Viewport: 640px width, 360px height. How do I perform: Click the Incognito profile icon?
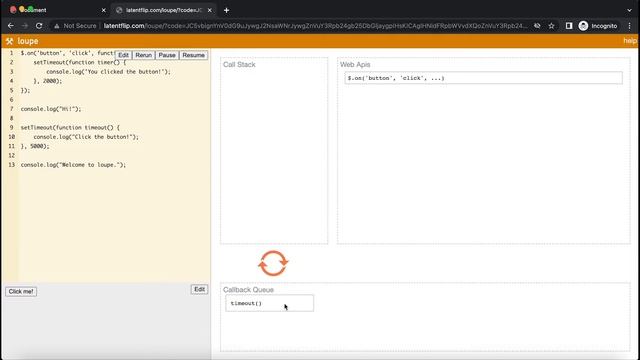(x=583, y=26)
